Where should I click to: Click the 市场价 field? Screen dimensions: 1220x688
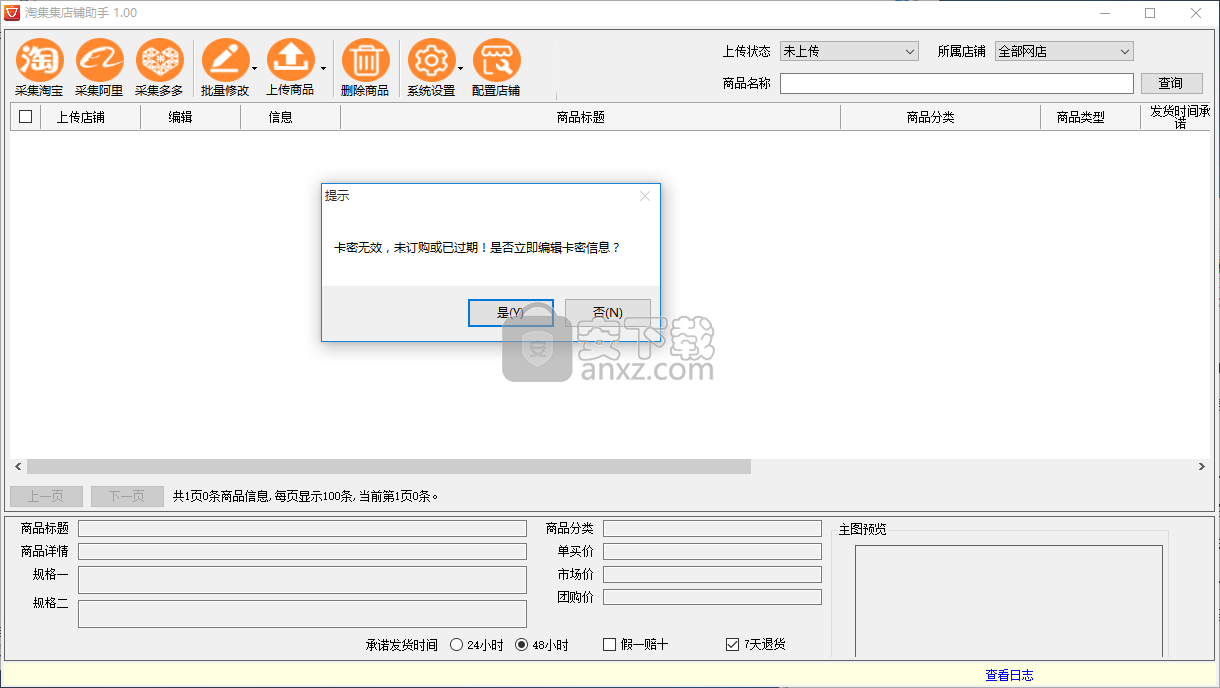pos(712,574)
